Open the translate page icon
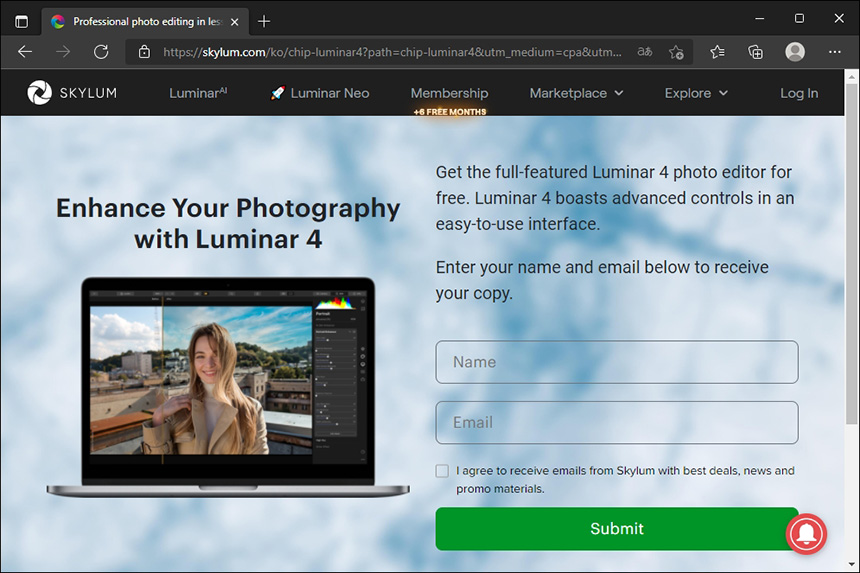This screenshot has height=573, width=860. (x=644, y=52)
